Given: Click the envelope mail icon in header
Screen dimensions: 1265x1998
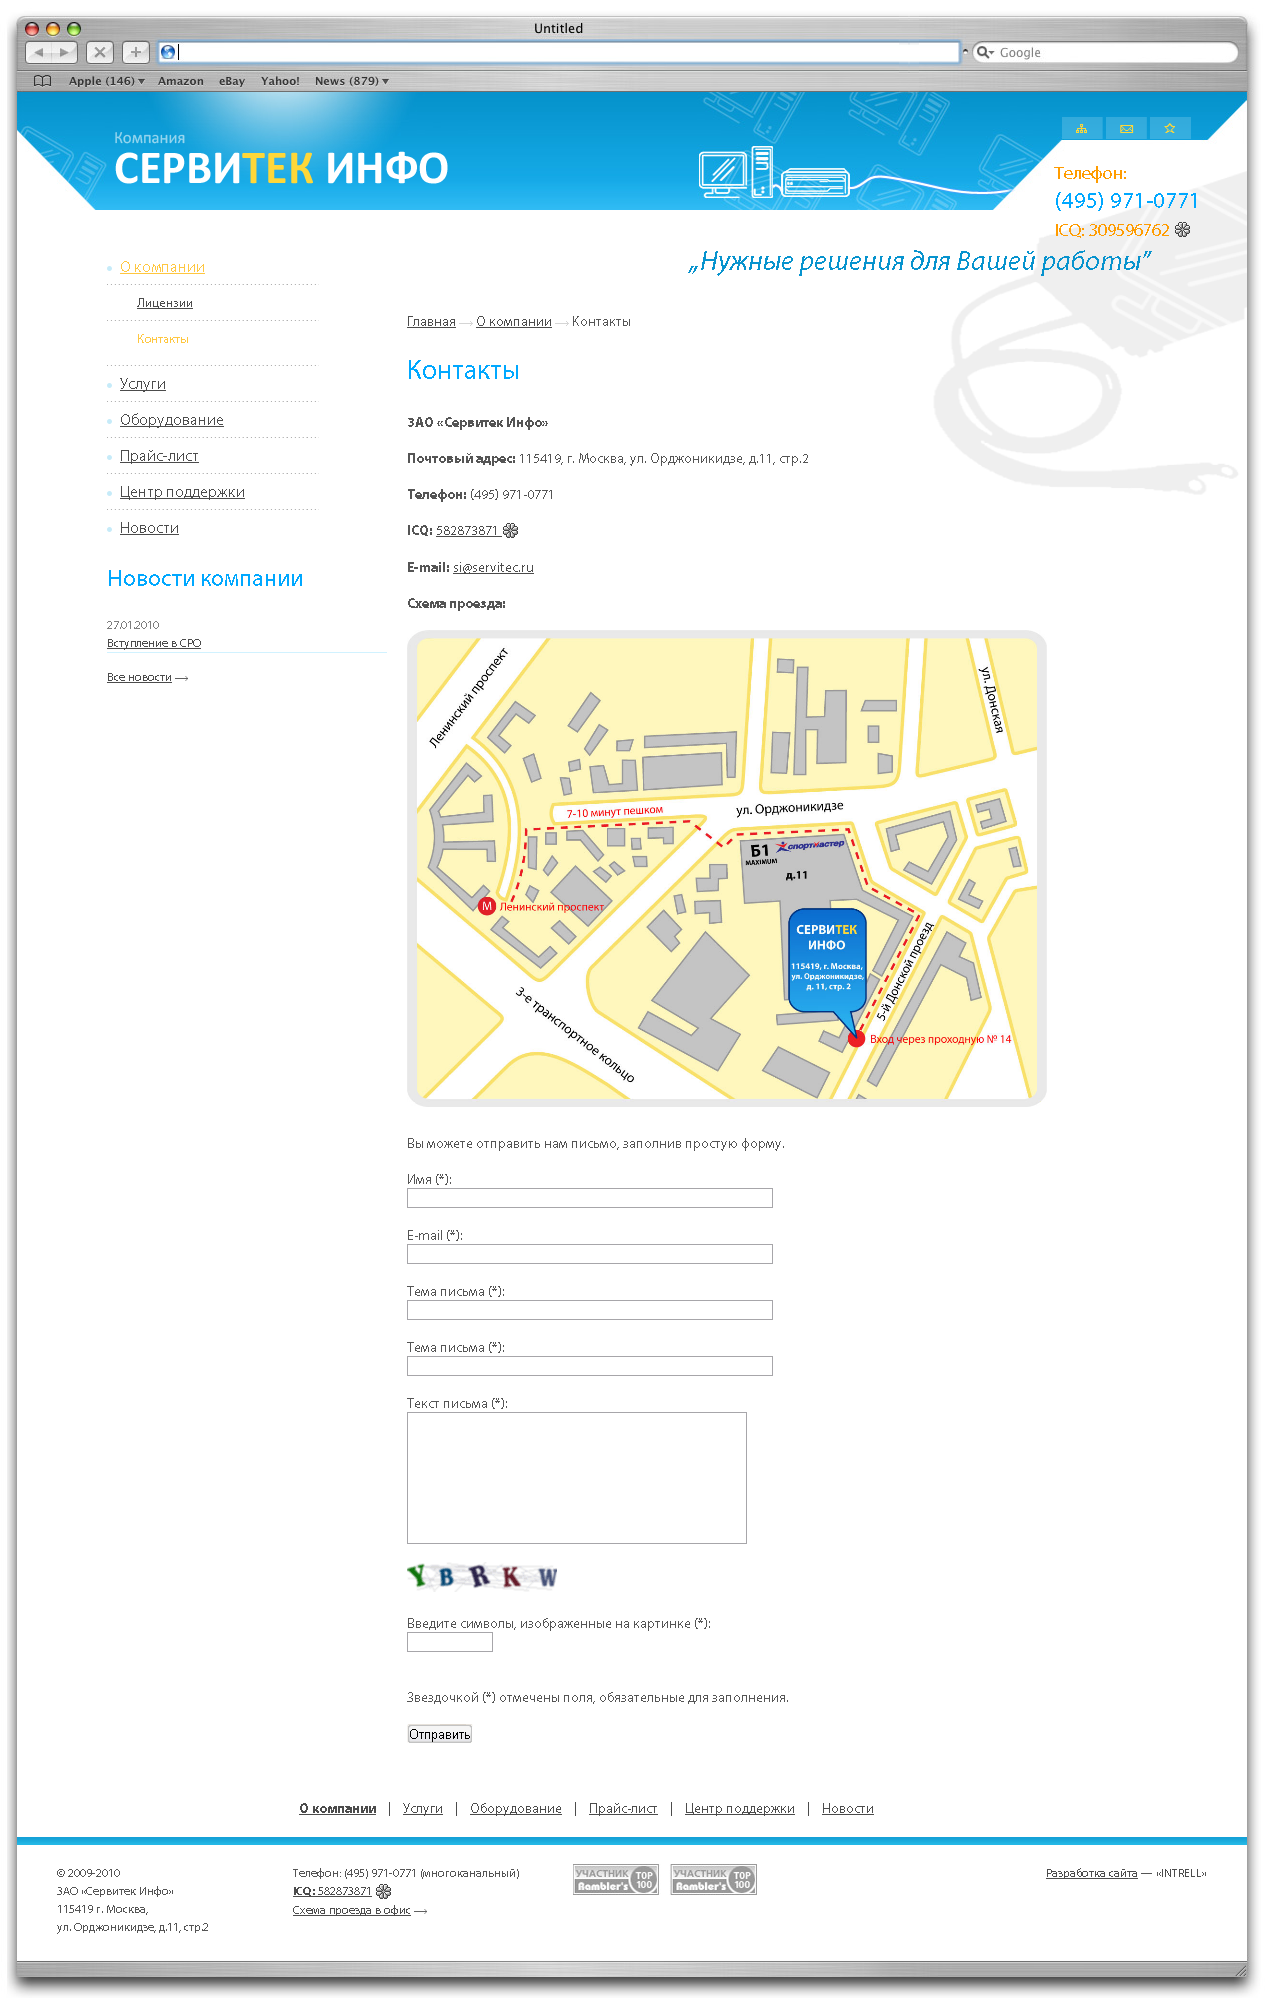Looking at the screenshot, I should (1126, 128).
